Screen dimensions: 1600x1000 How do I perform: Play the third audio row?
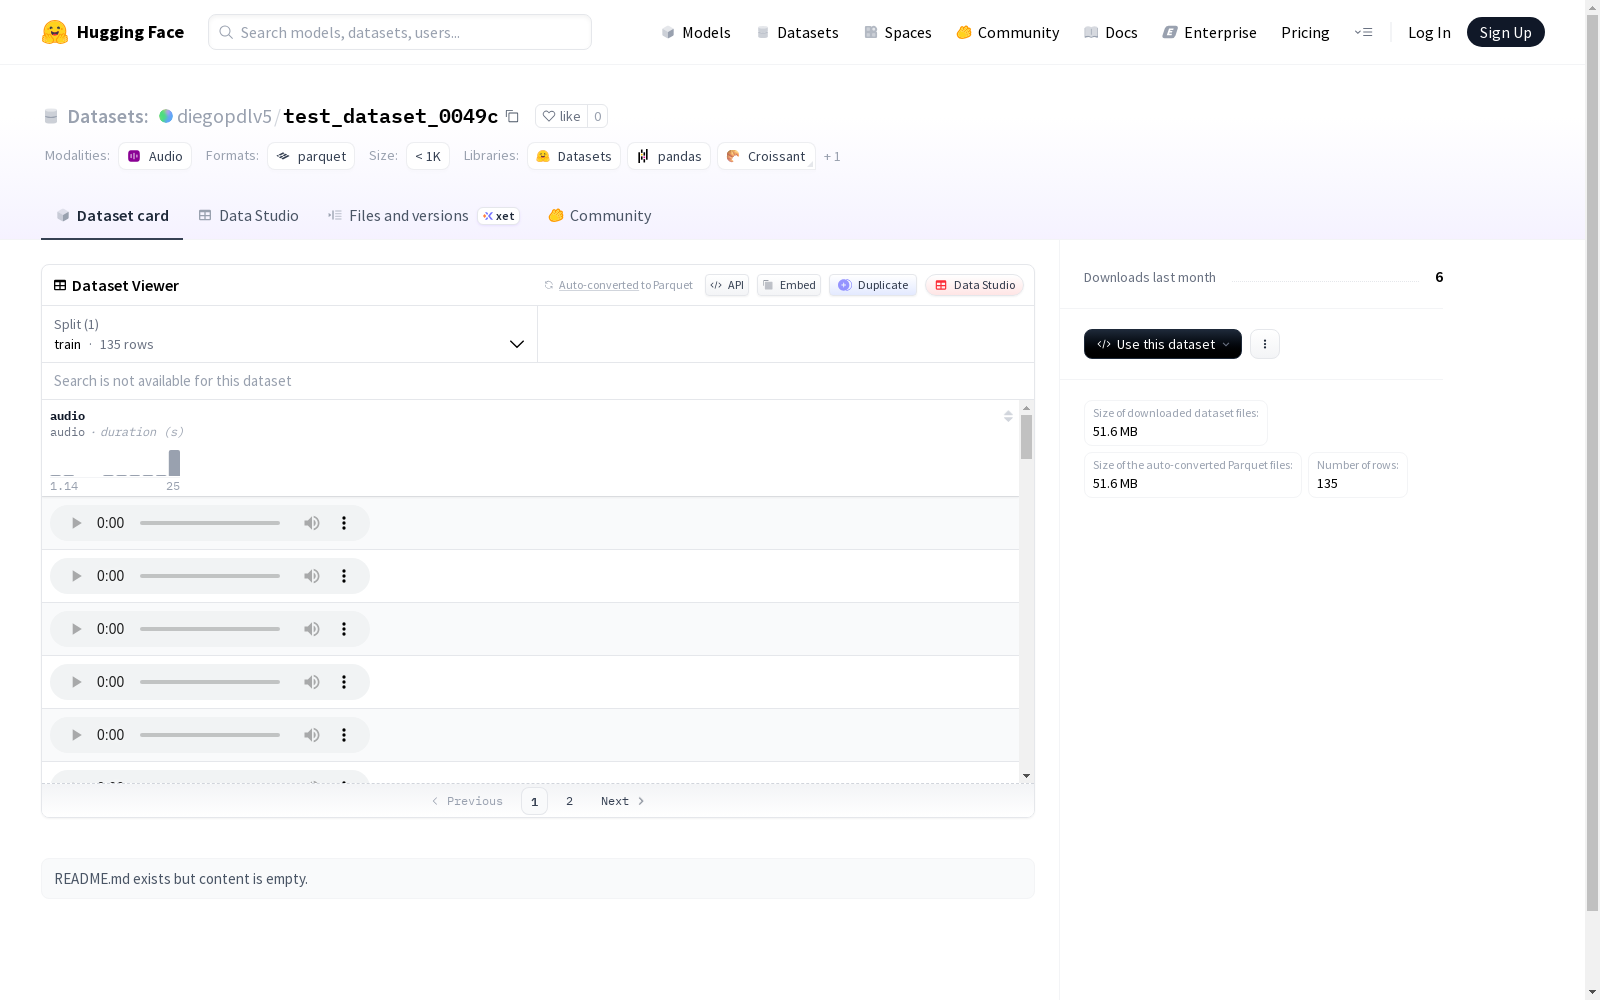point(76,629)
